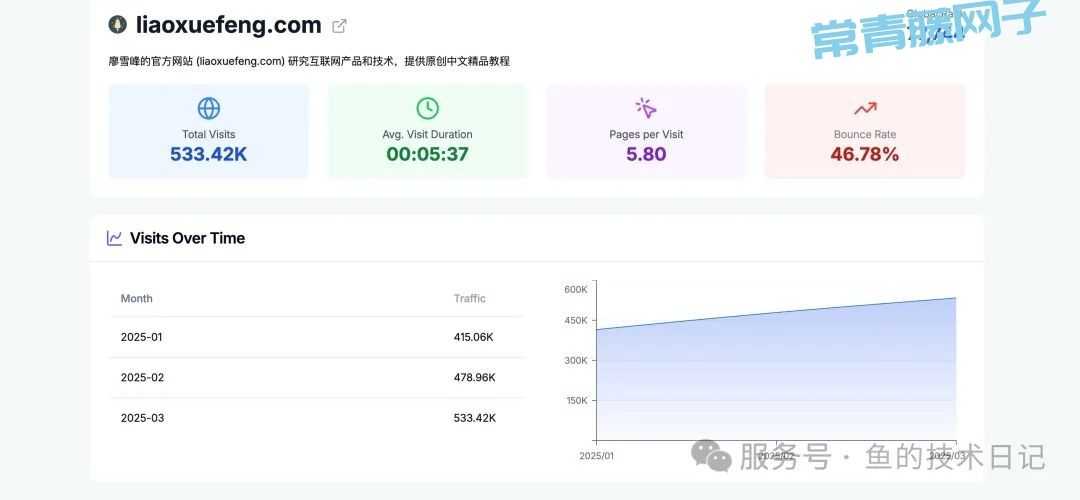Click the Avg. Visit Duration label

[x=427, y=134]
